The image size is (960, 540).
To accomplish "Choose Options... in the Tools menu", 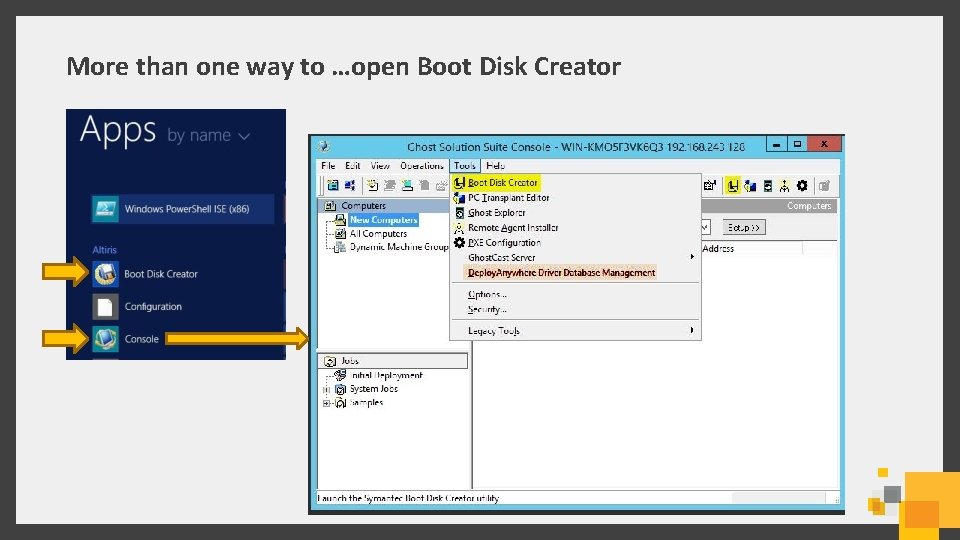I will point(576,294).
